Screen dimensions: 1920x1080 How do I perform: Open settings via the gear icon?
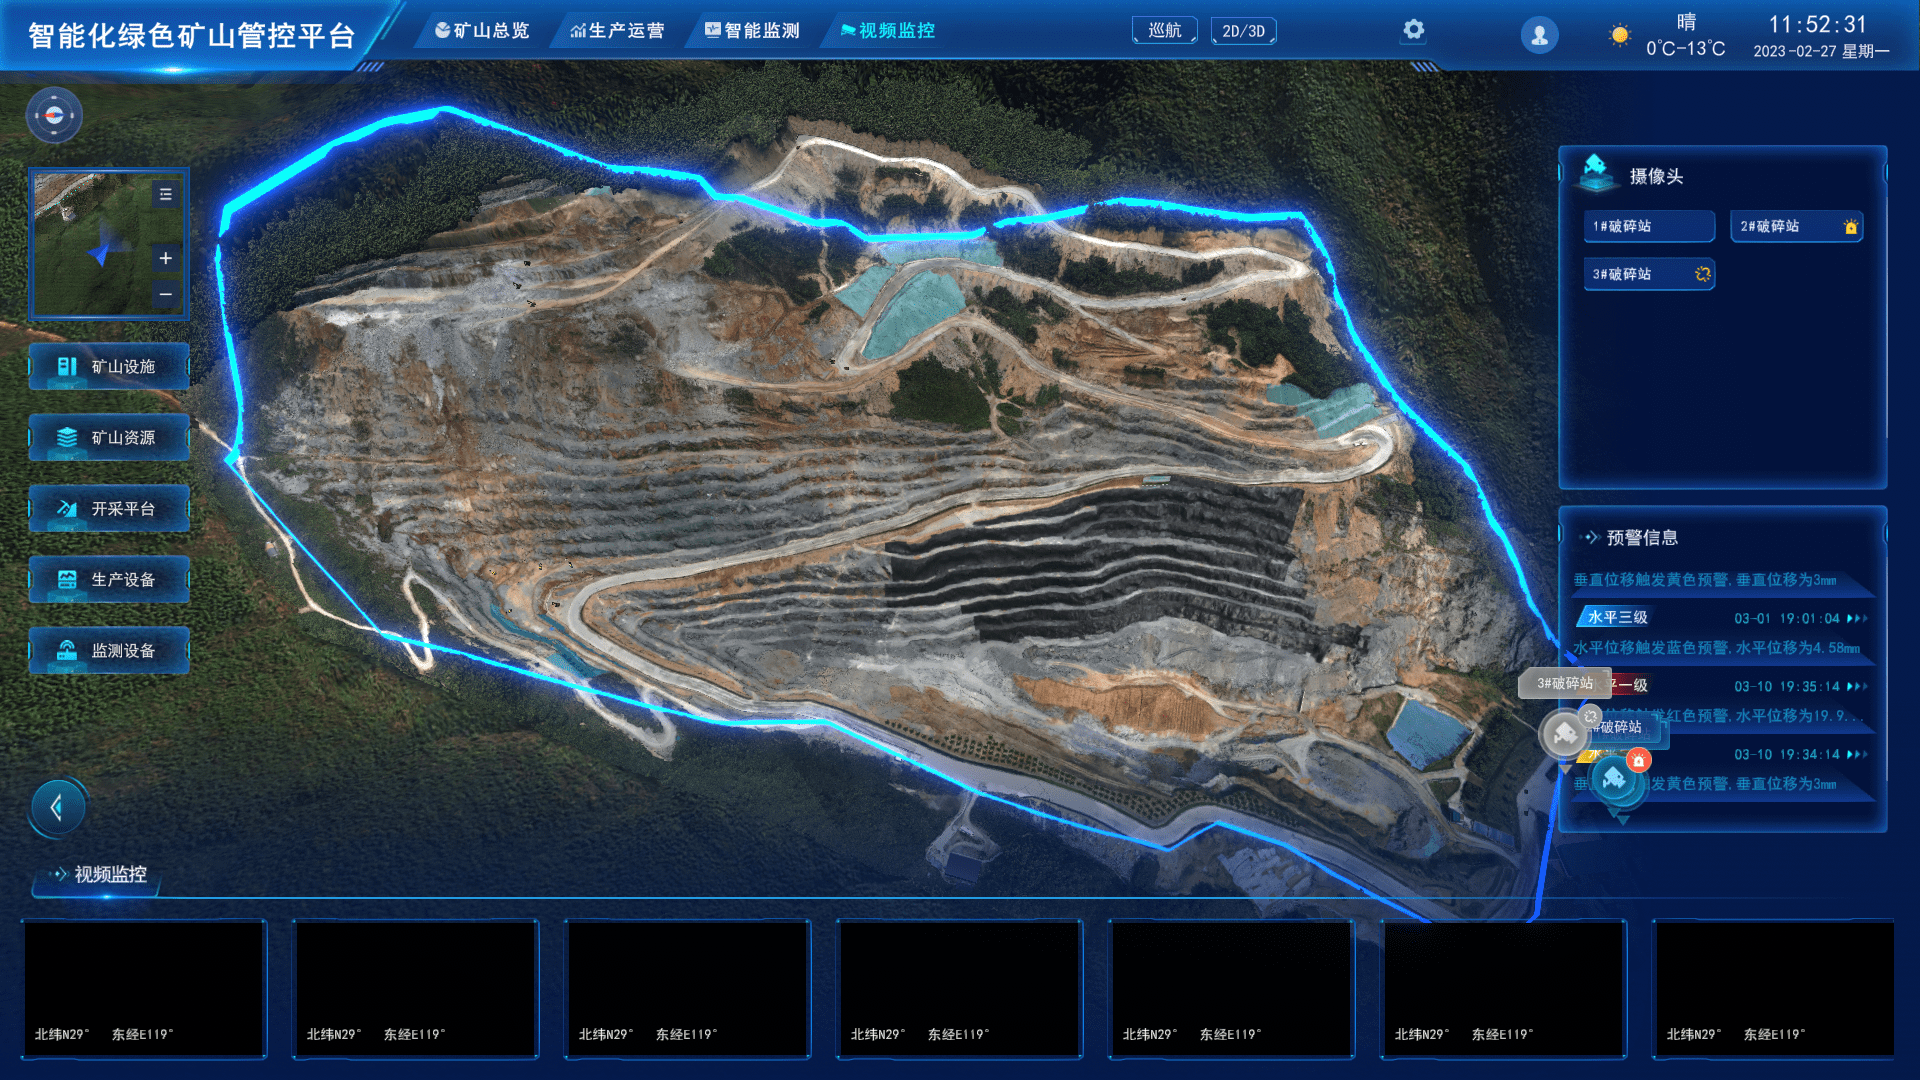pyautogui.click(x=1413, y=30)
